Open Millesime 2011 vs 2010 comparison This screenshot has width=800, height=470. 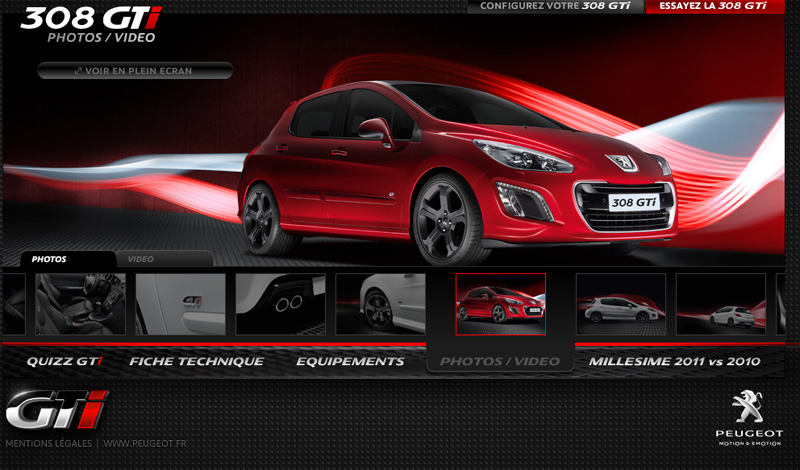point(674,361)
